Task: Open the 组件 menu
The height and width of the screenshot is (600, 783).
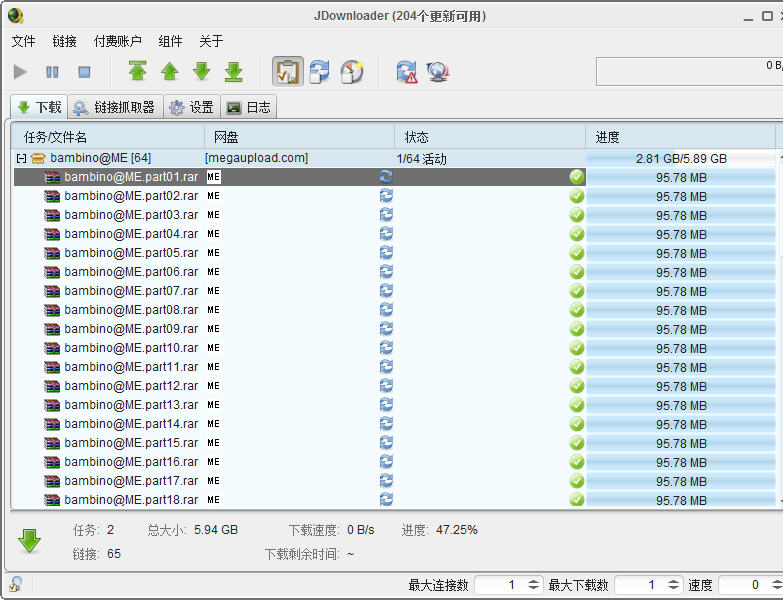Action: click(170, 41)
